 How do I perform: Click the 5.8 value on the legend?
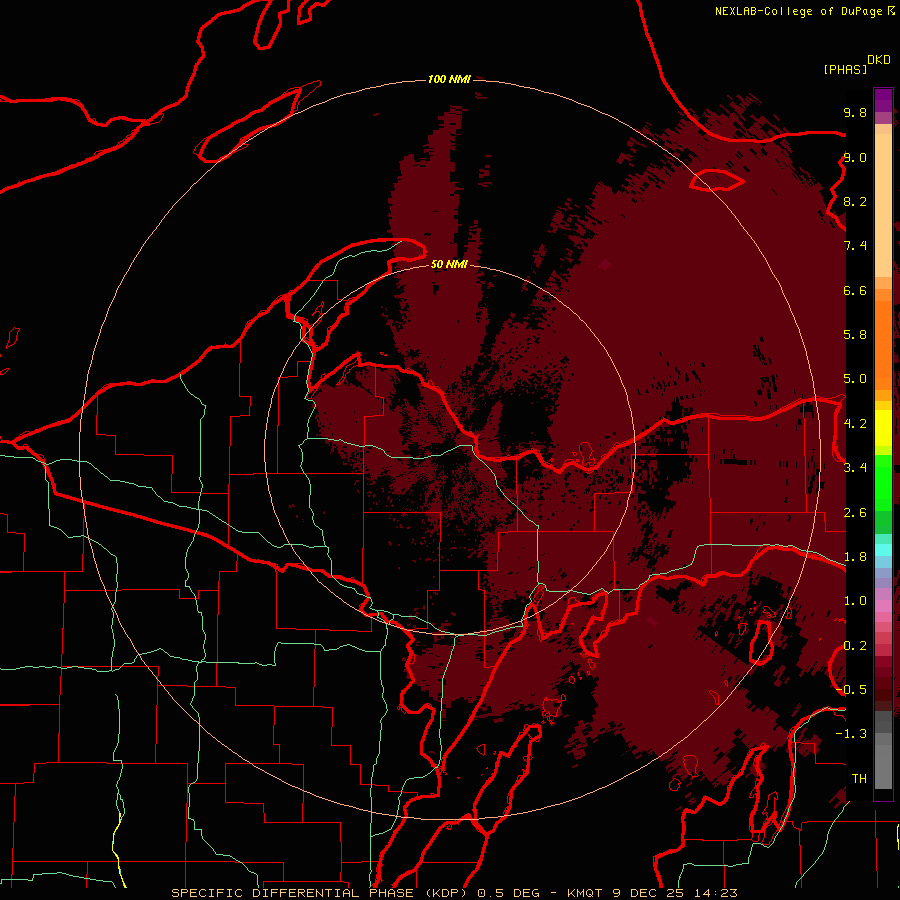point(855,335)
